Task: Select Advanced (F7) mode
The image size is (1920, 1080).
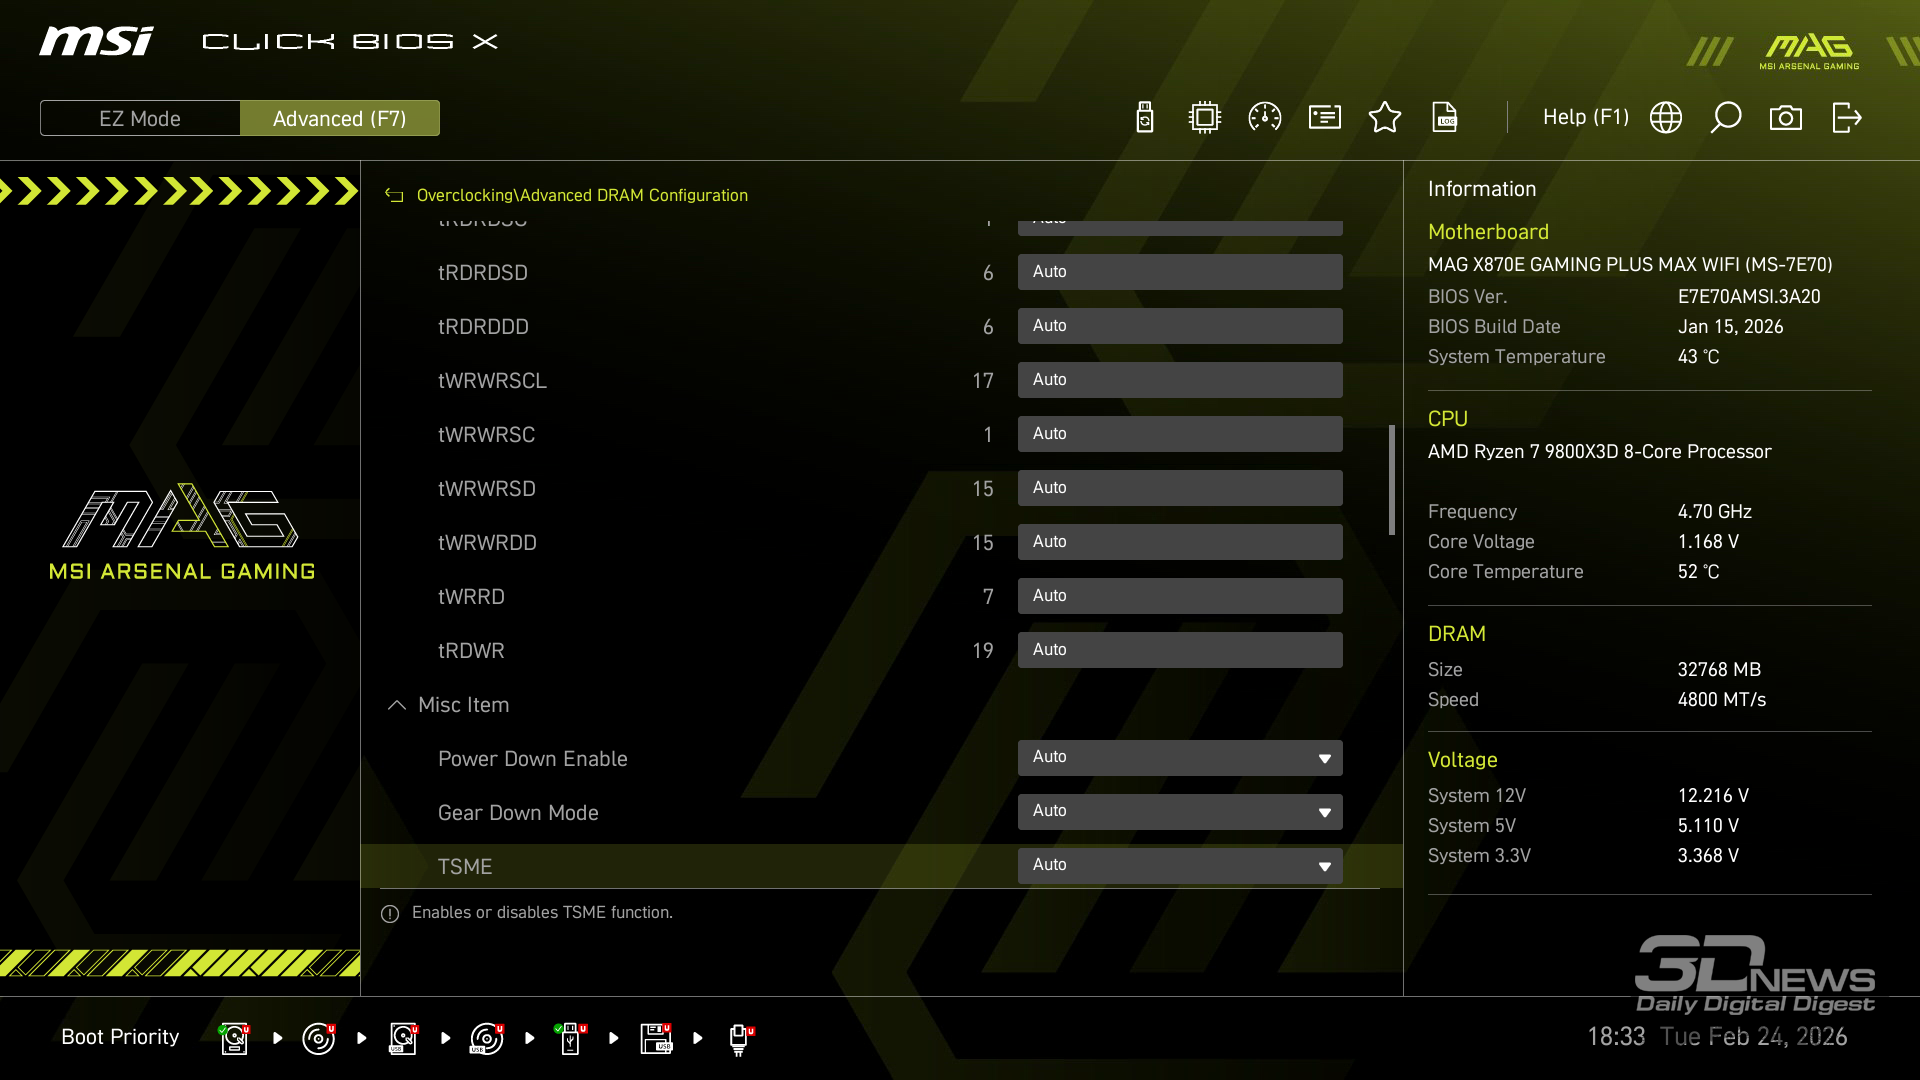Action: click(x=340, y=118)
